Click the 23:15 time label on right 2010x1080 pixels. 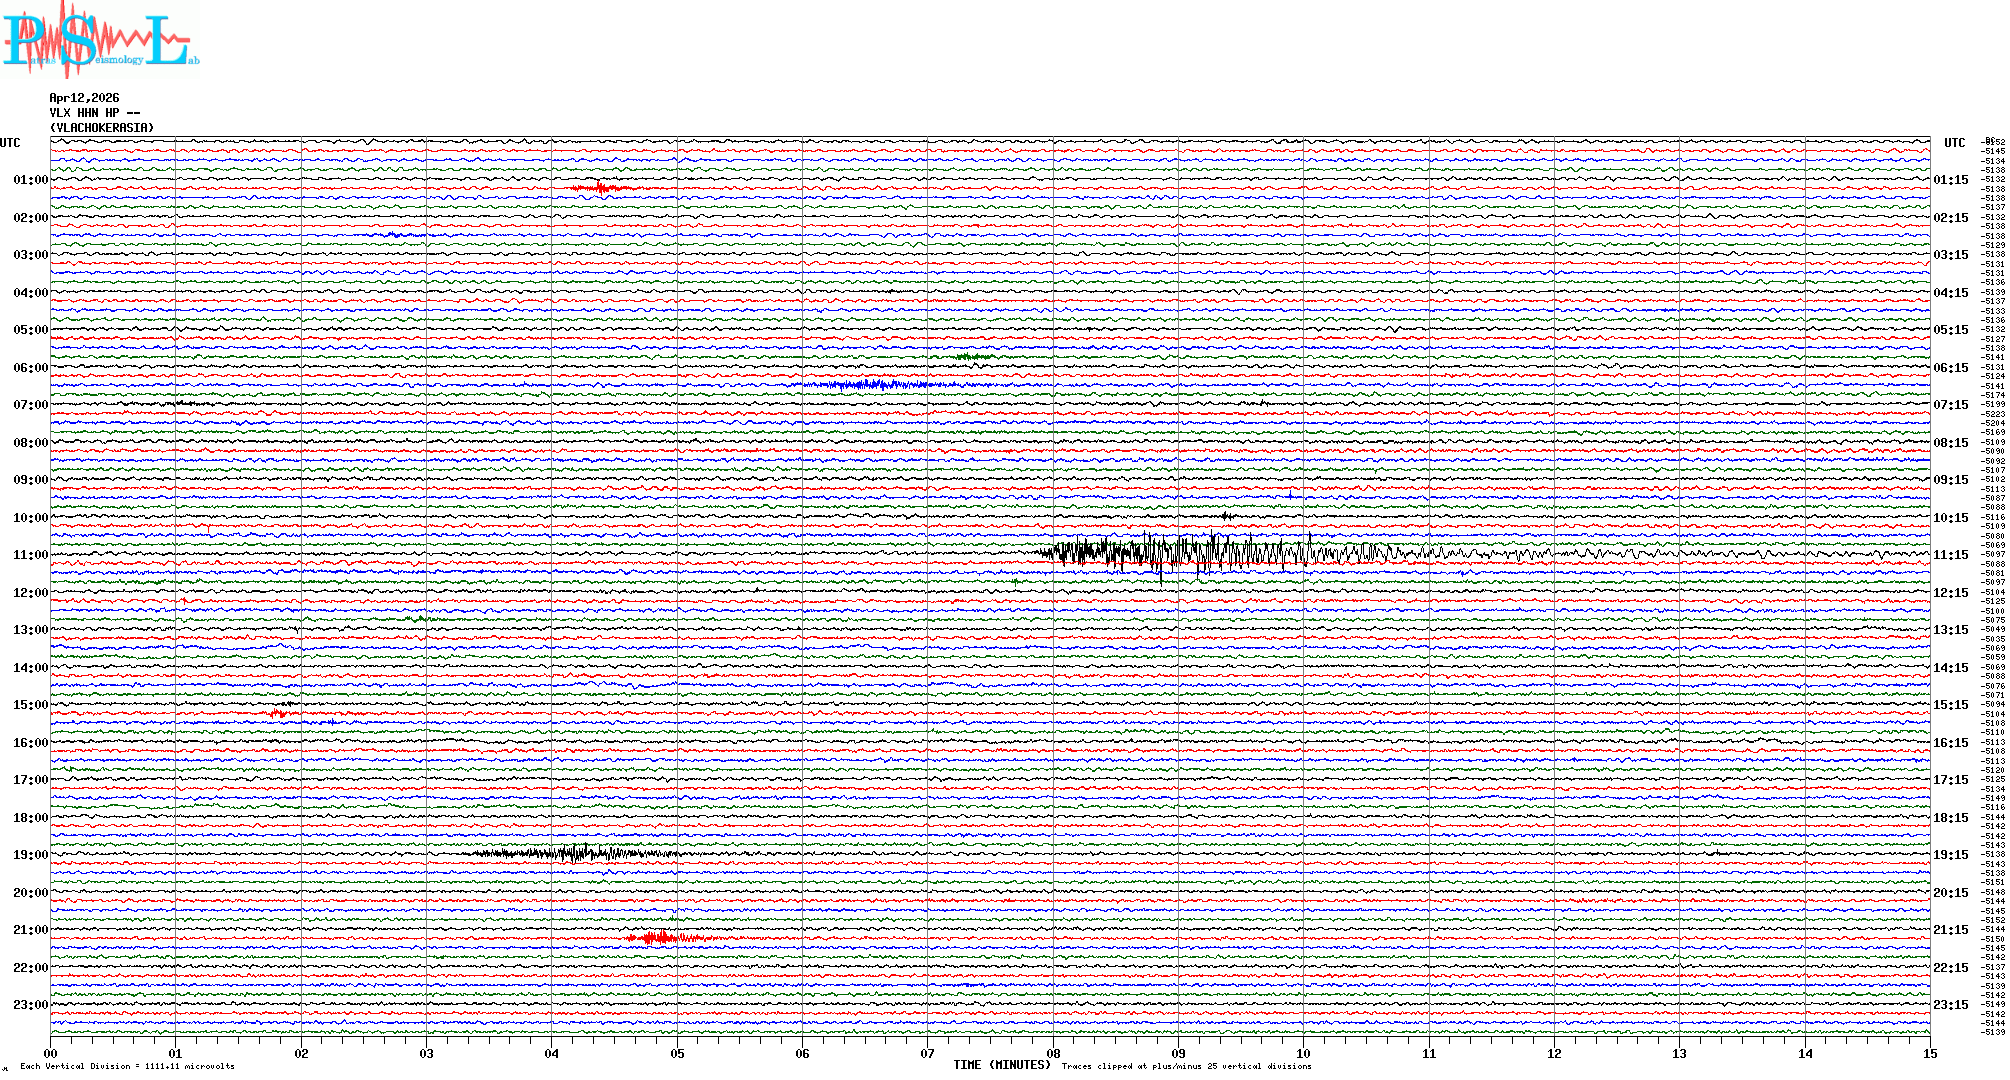1950,1005
